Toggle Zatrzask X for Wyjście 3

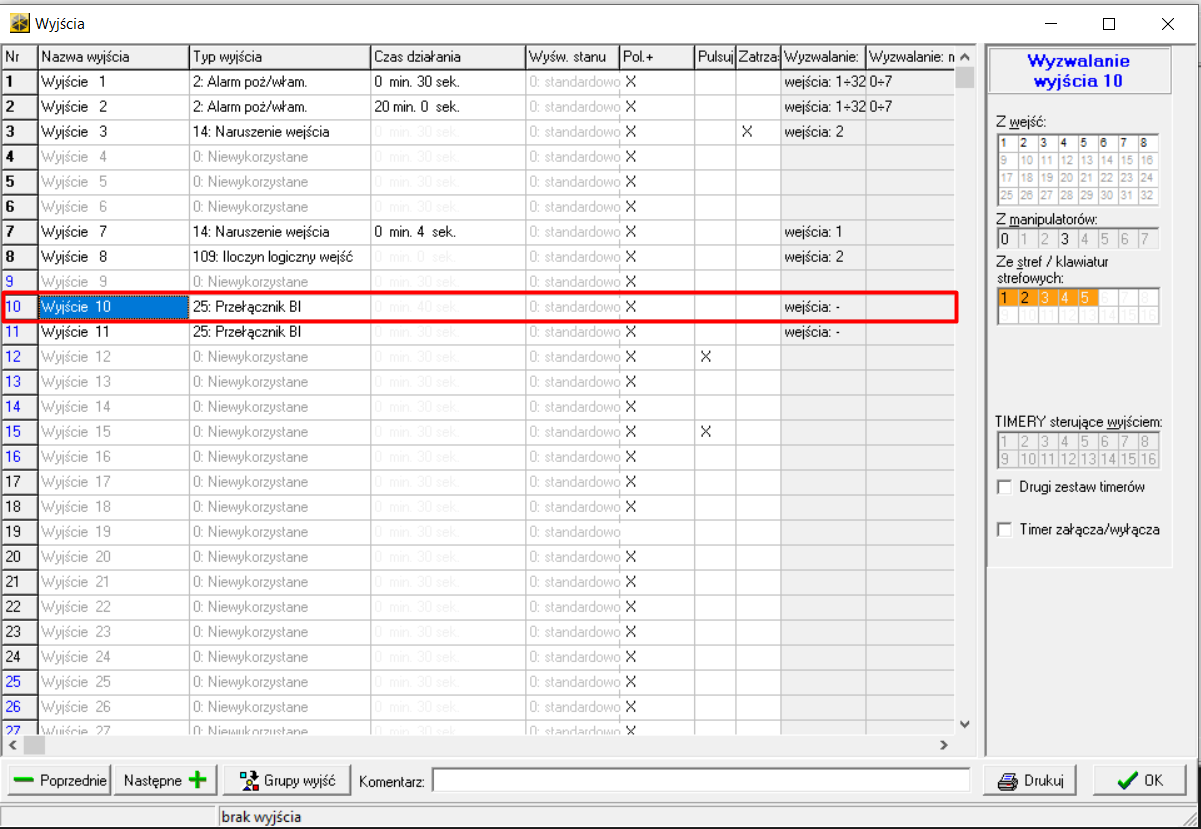click(x=747, y=132)
